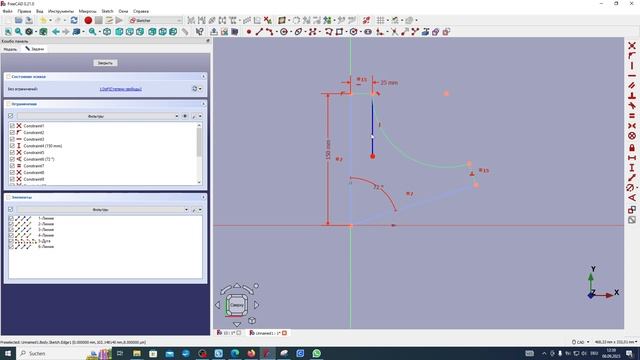Image resolution: width=640 pixels, height=360 pixels.
Task: Open the elements settings dropdown arrow
Action: pos(200,209)
